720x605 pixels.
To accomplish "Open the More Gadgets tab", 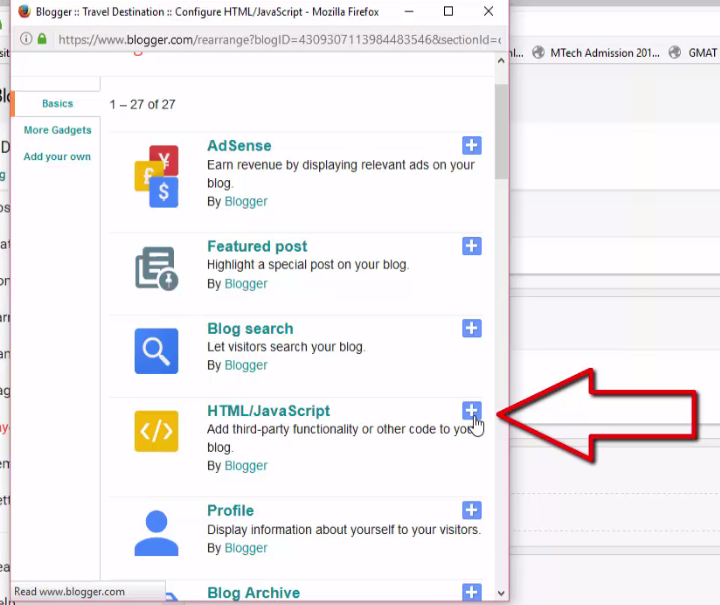I will click(x=57, y=130).
